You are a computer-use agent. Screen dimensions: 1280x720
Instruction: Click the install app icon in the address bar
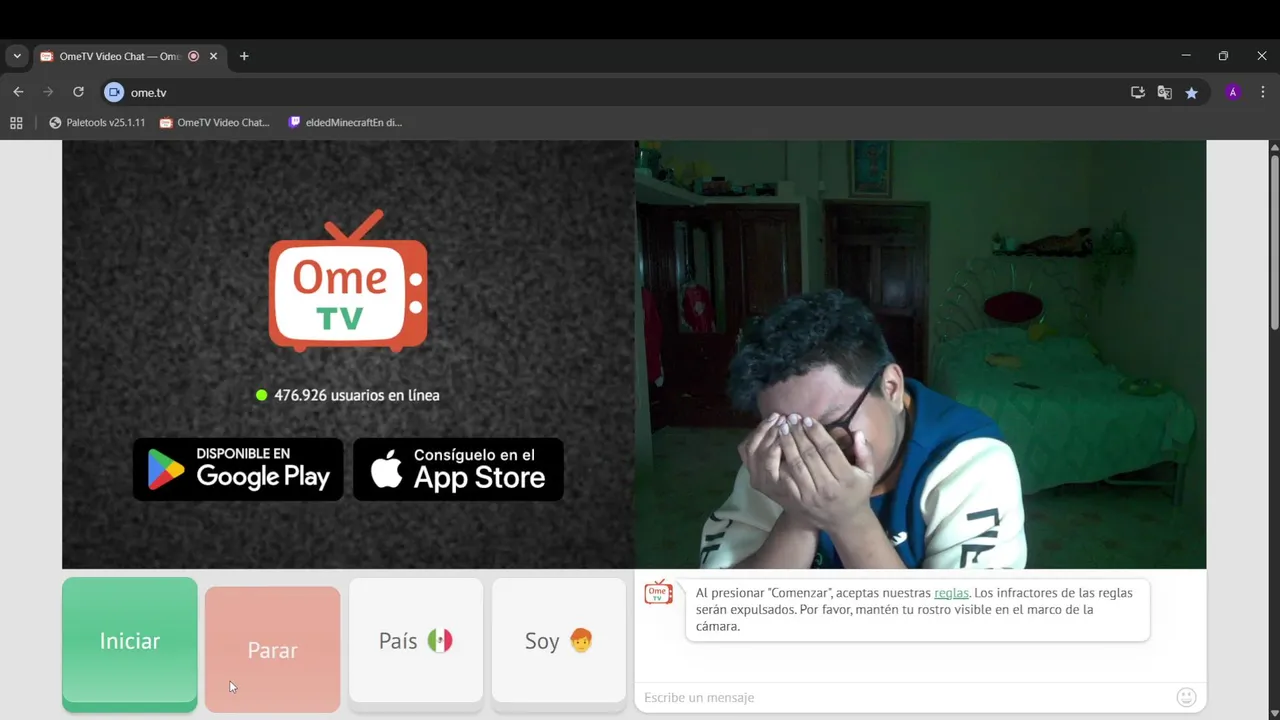click(x=1138, y=92)
